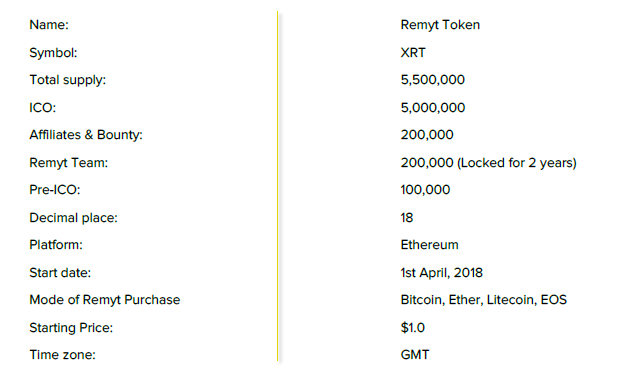Select the XRT symbol value
Image resolution: width=624 pixels, height=379 pixels.
[413, 53]
